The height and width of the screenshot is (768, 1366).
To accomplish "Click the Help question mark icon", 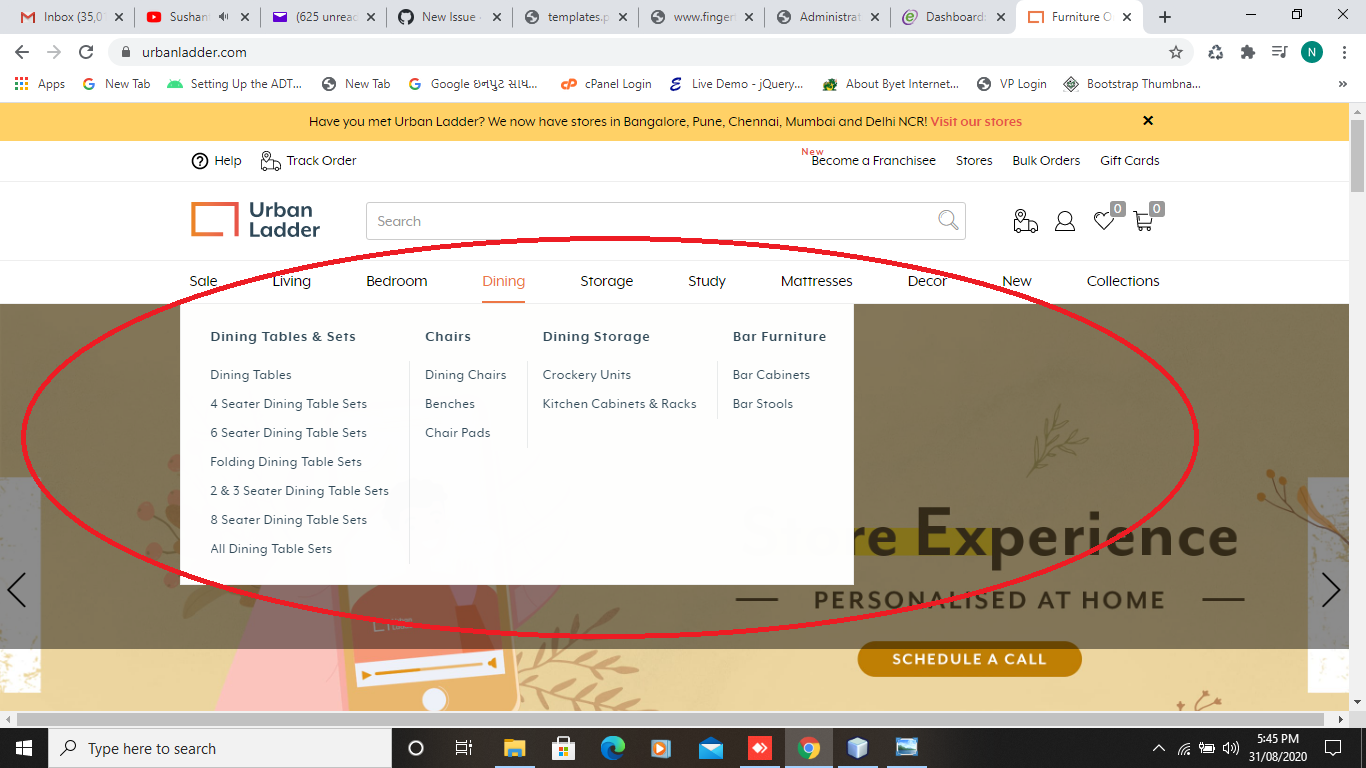I will coord(198,160).
